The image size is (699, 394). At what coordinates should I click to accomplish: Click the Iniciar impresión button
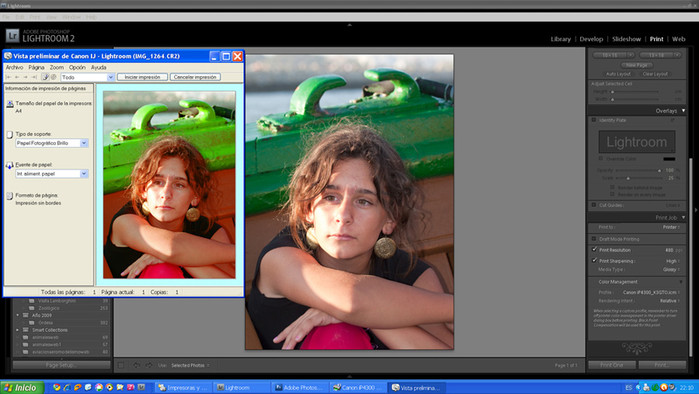[142, 77]
